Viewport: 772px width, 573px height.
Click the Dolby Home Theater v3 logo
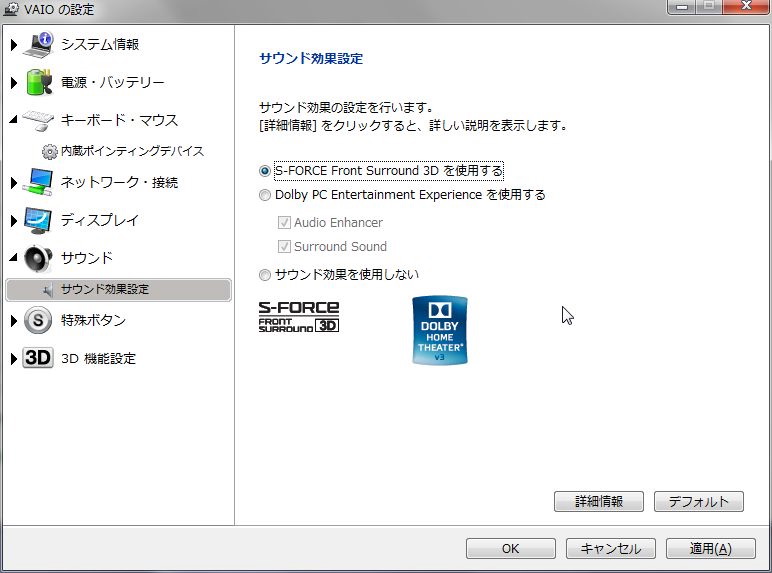pyautogui.click(x=440, y=330)
